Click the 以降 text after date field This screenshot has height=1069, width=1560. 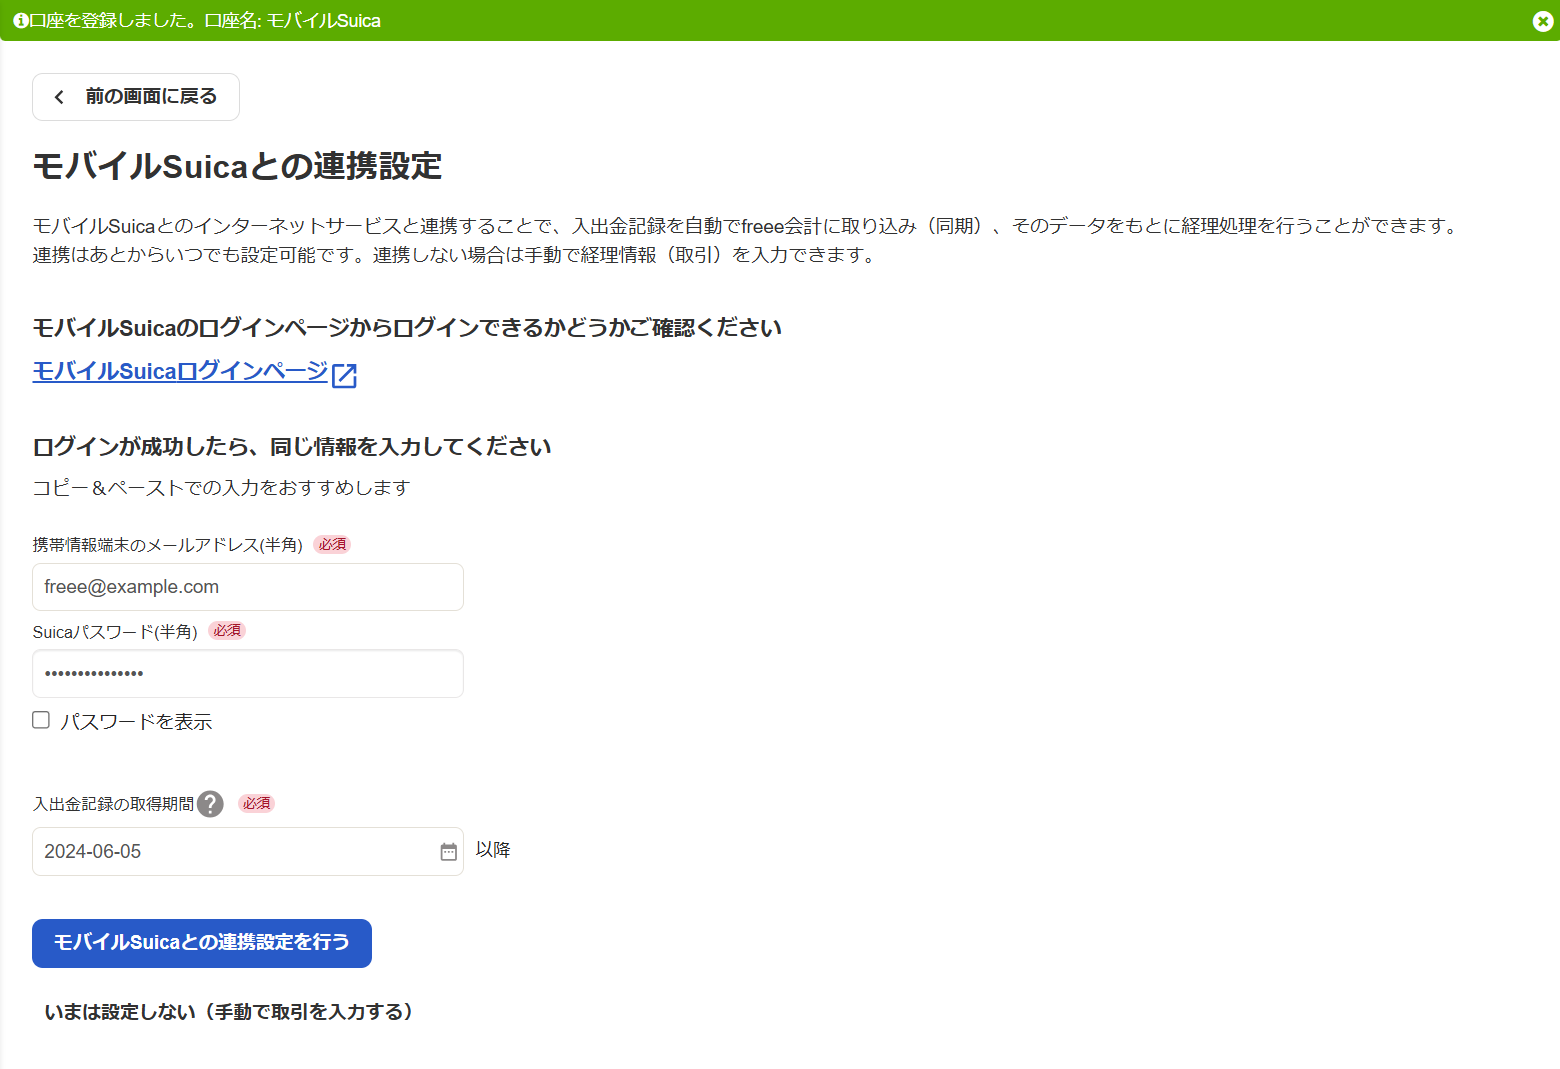(493, 850)
